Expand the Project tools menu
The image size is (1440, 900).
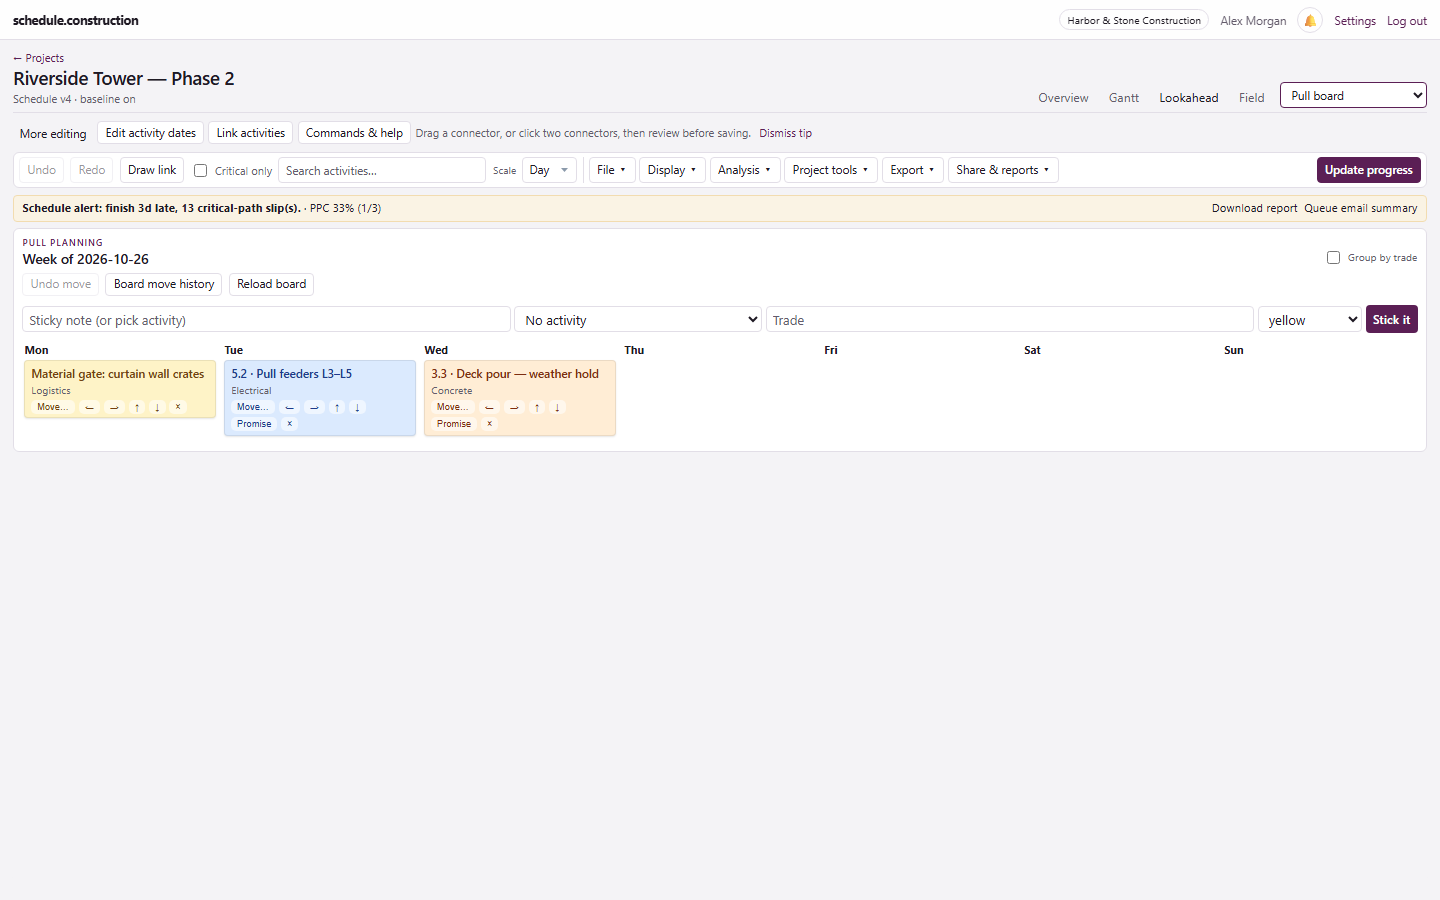pos(830,170)
